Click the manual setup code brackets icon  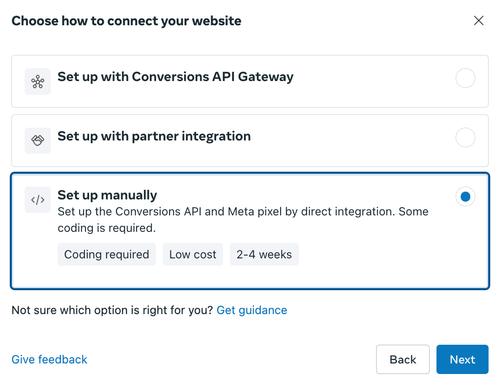coord(38,200)
